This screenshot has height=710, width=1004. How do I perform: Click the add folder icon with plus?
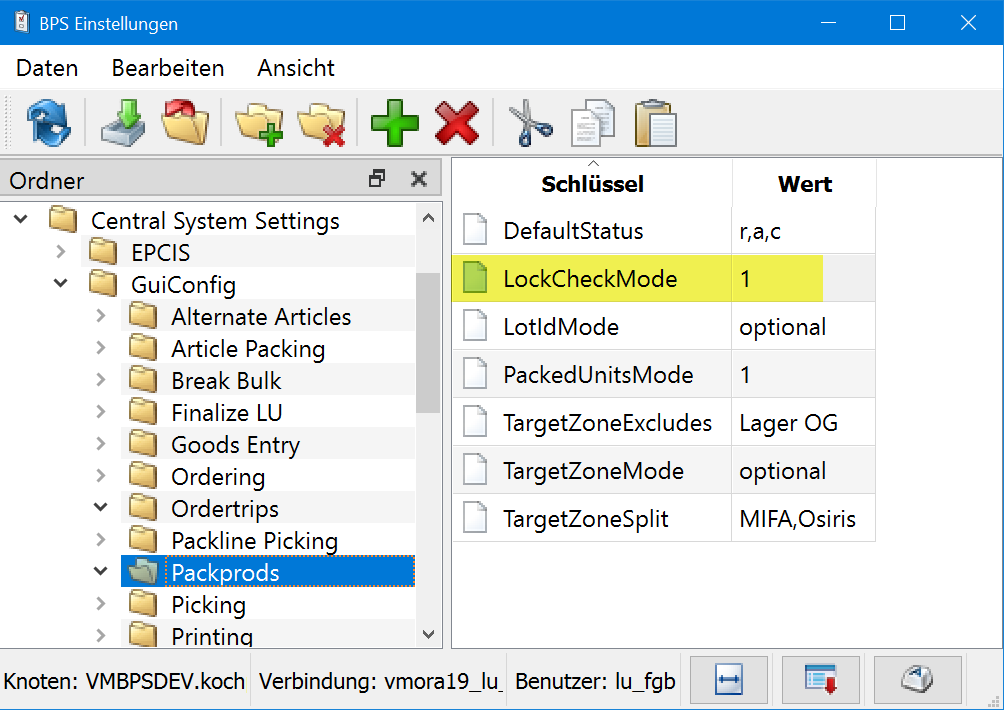pyautogui.click(x=259, y=124)
